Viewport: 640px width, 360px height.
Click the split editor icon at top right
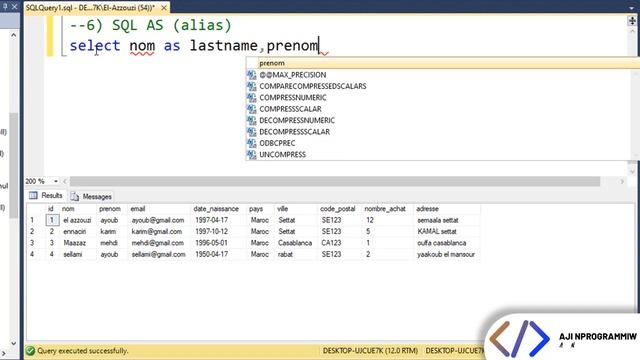coord(632,20)
